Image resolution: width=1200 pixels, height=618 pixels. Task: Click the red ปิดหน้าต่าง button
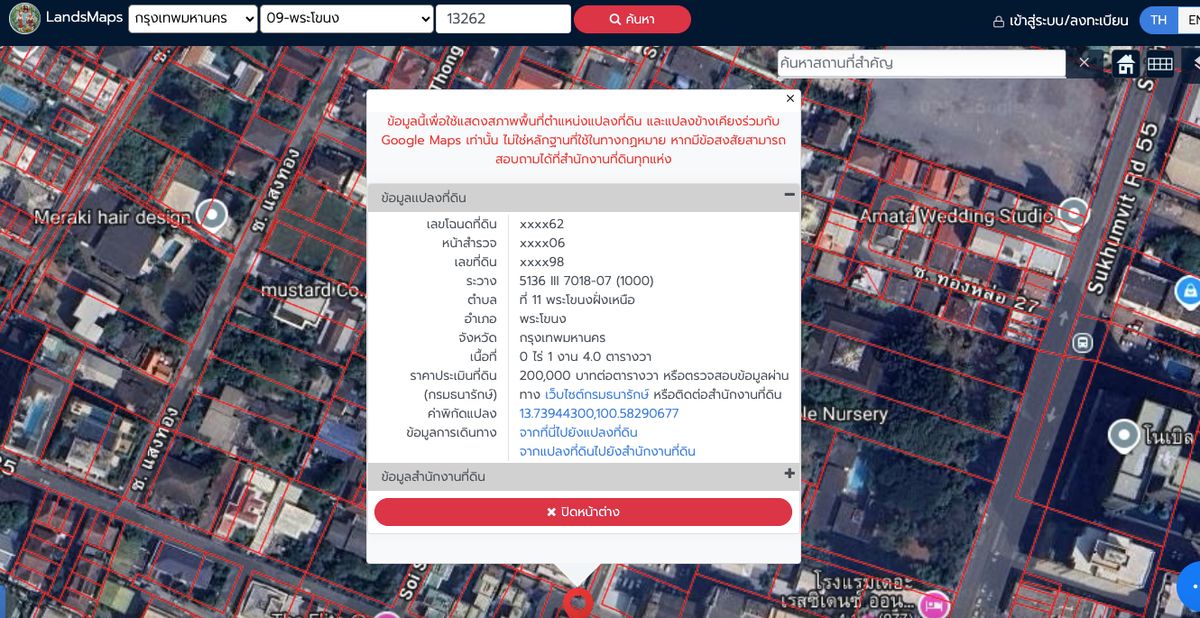tap(583, 512)
